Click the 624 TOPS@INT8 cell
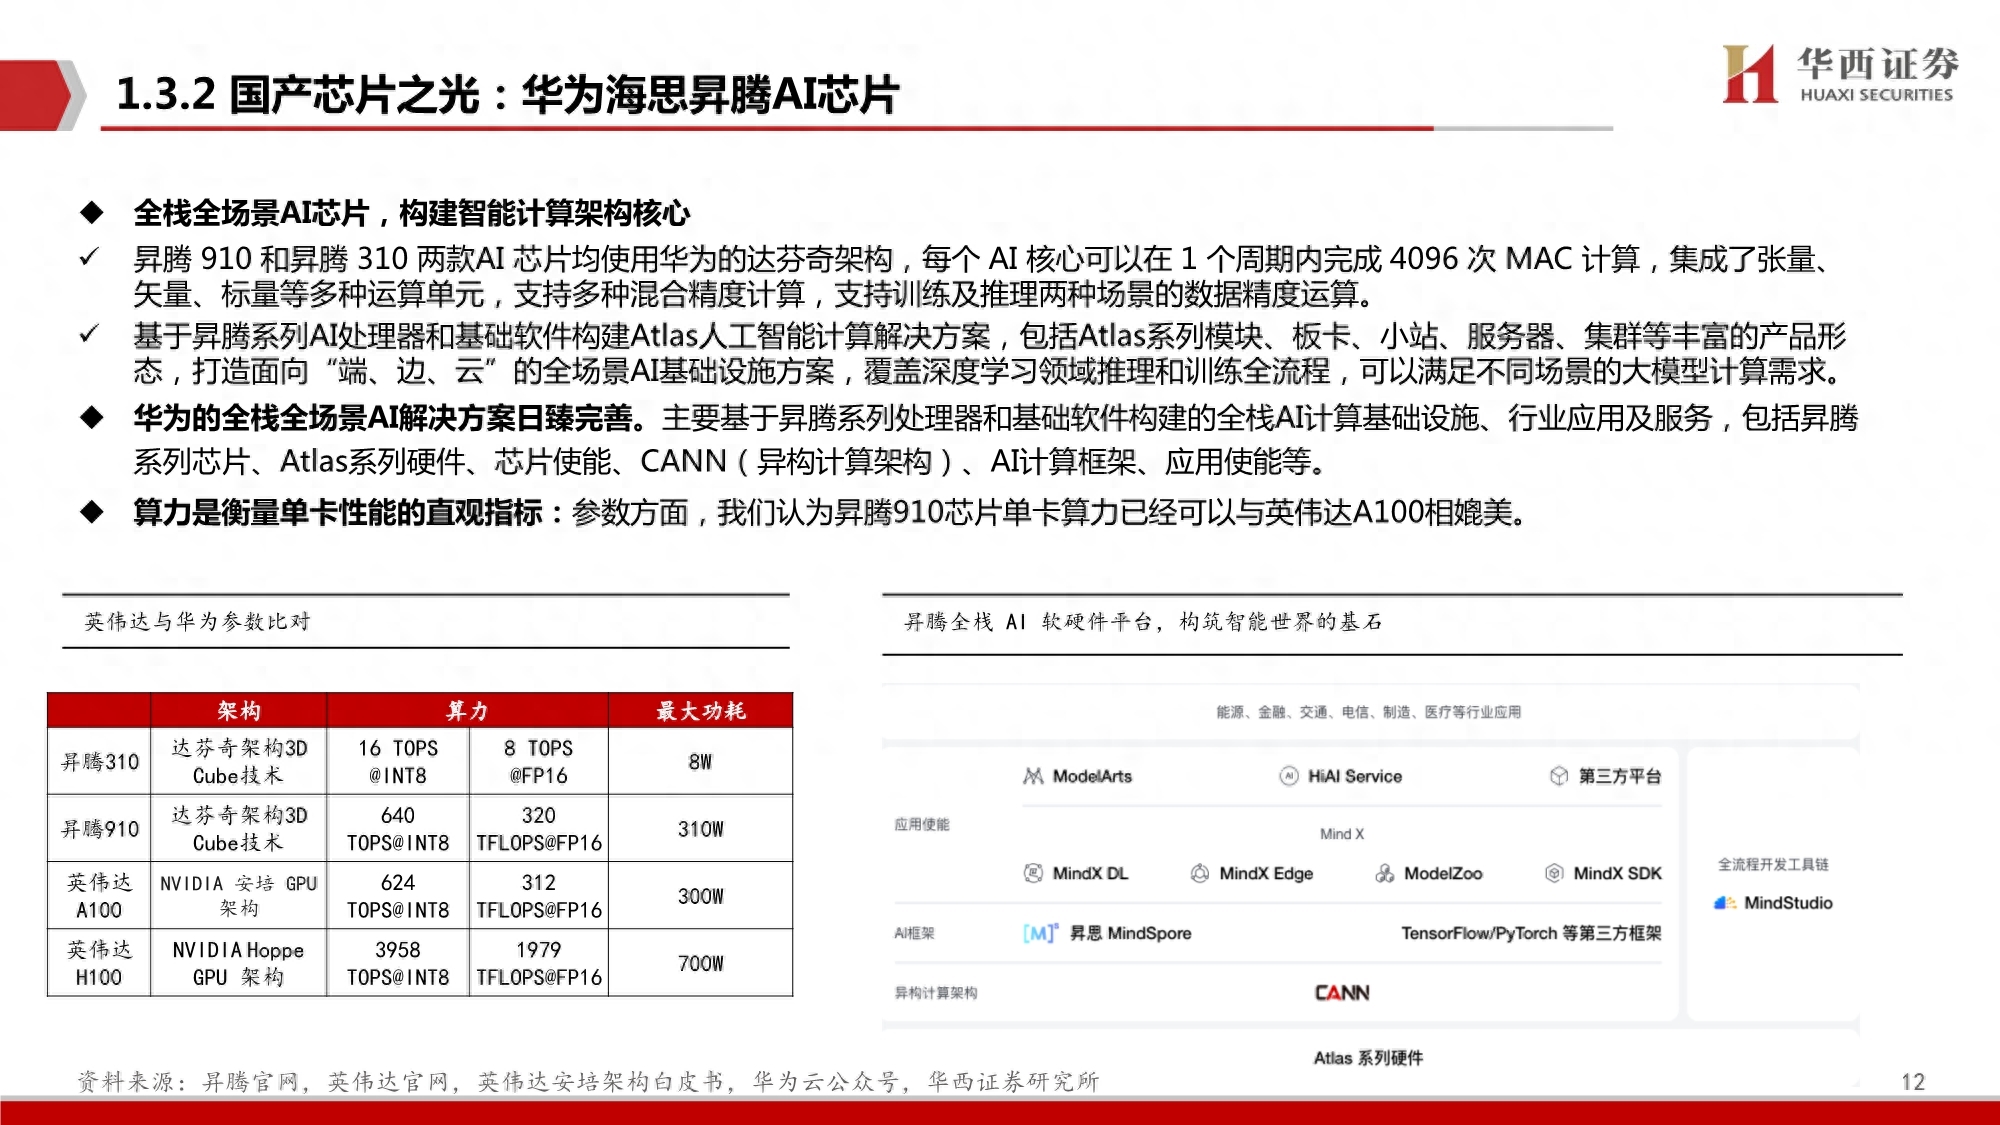2000x1125 pixels. tap(398, 896)
